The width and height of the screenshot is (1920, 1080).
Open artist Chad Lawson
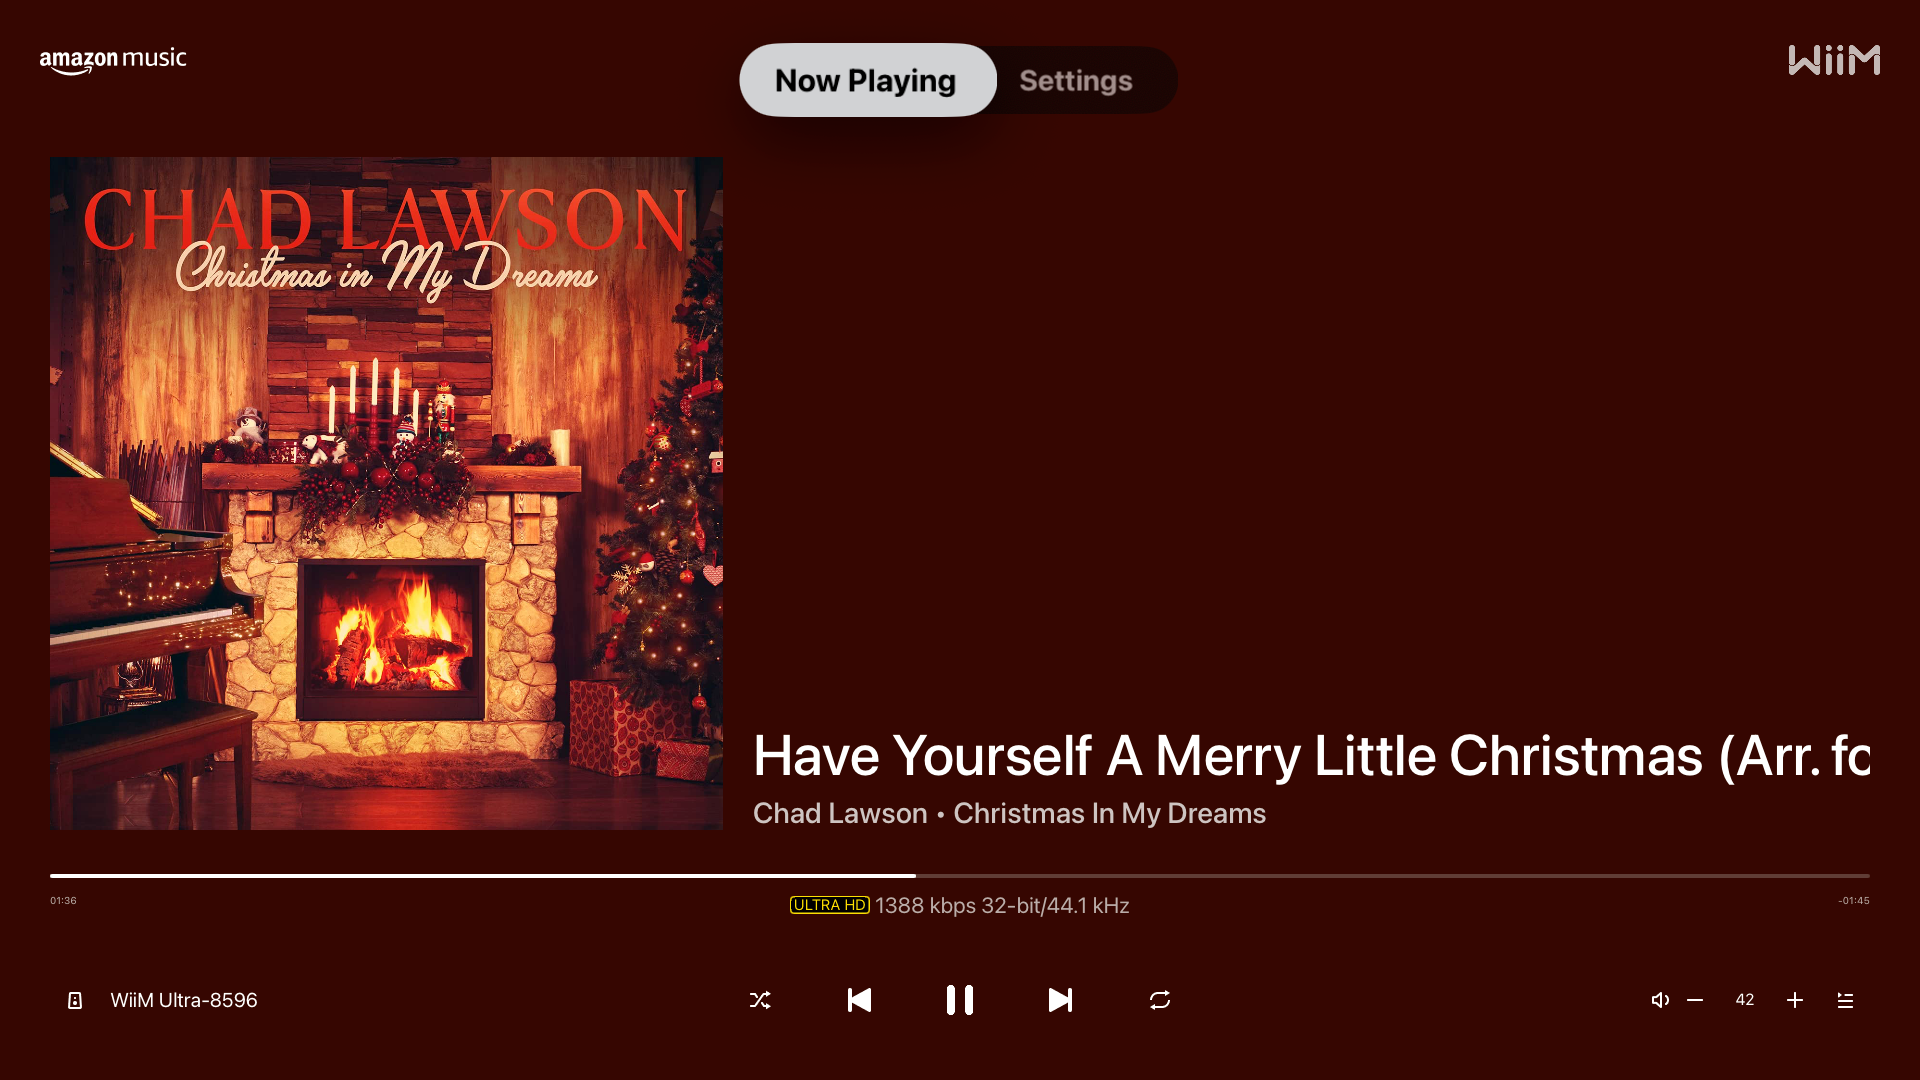840,813
